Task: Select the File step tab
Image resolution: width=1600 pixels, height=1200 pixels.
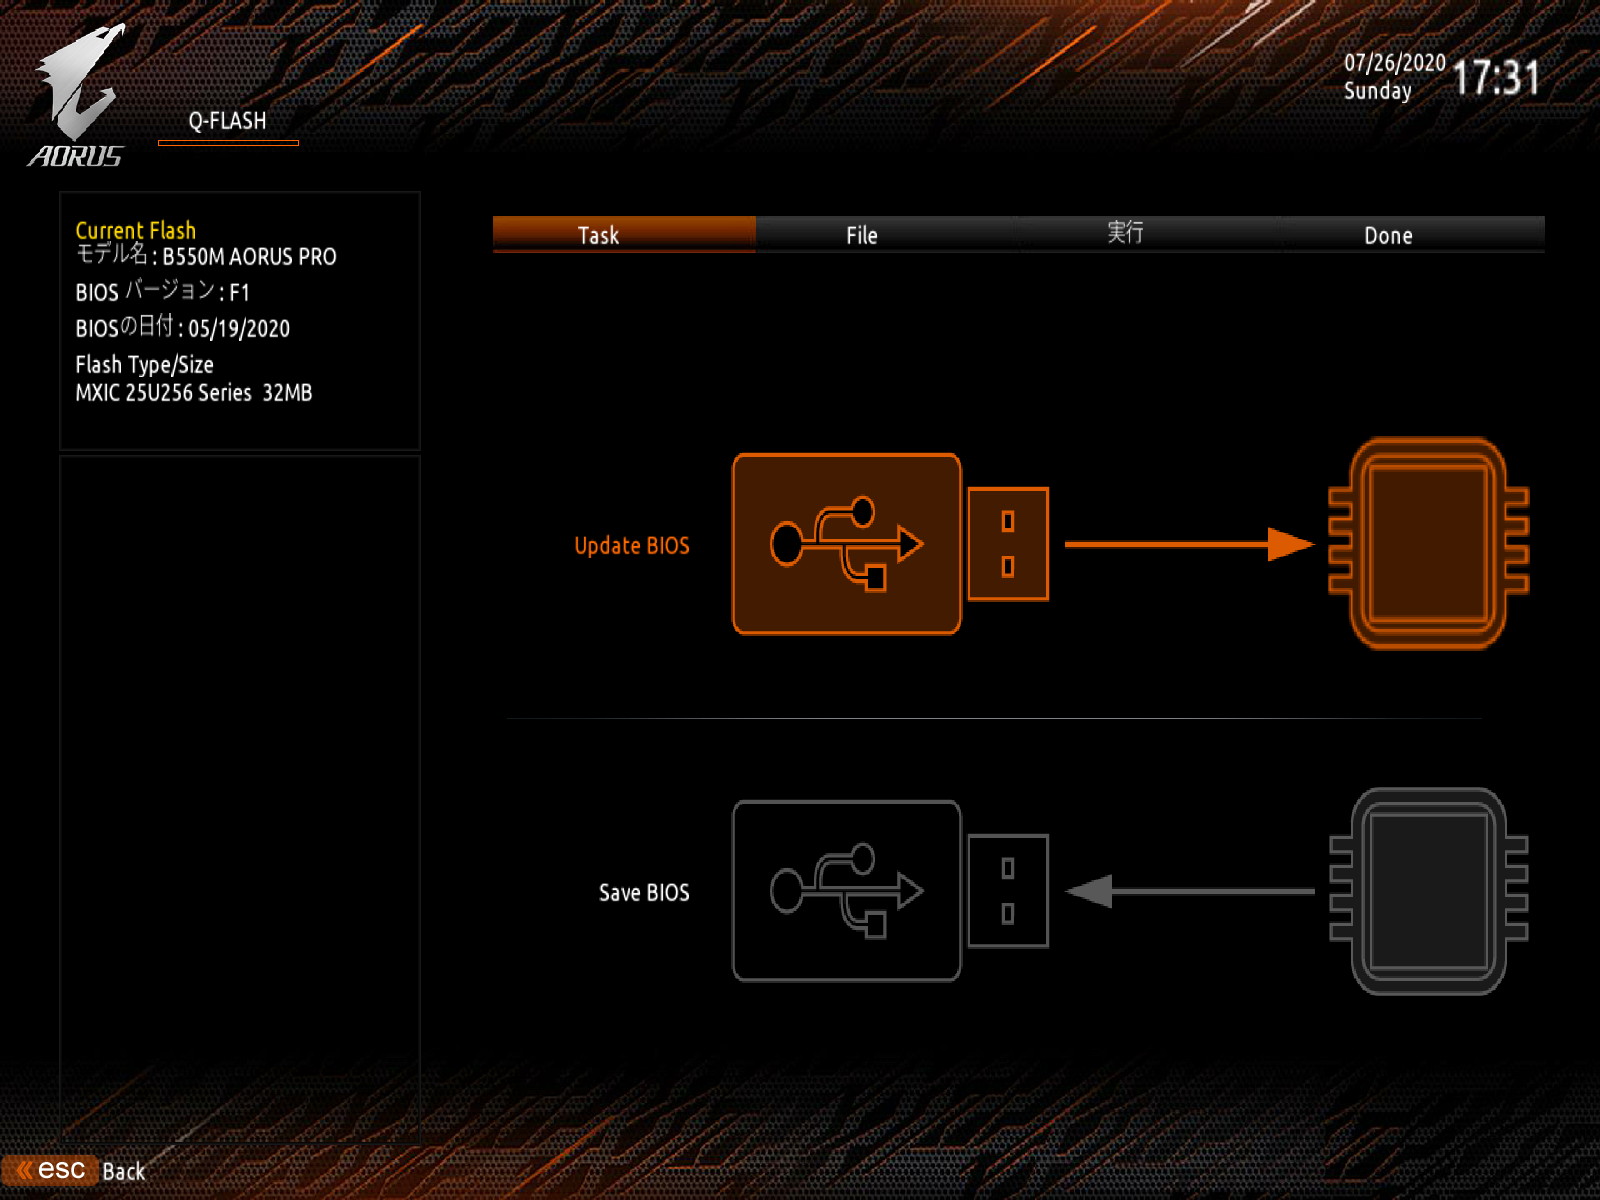Action: pyautogui.click(x=887, y=235)
